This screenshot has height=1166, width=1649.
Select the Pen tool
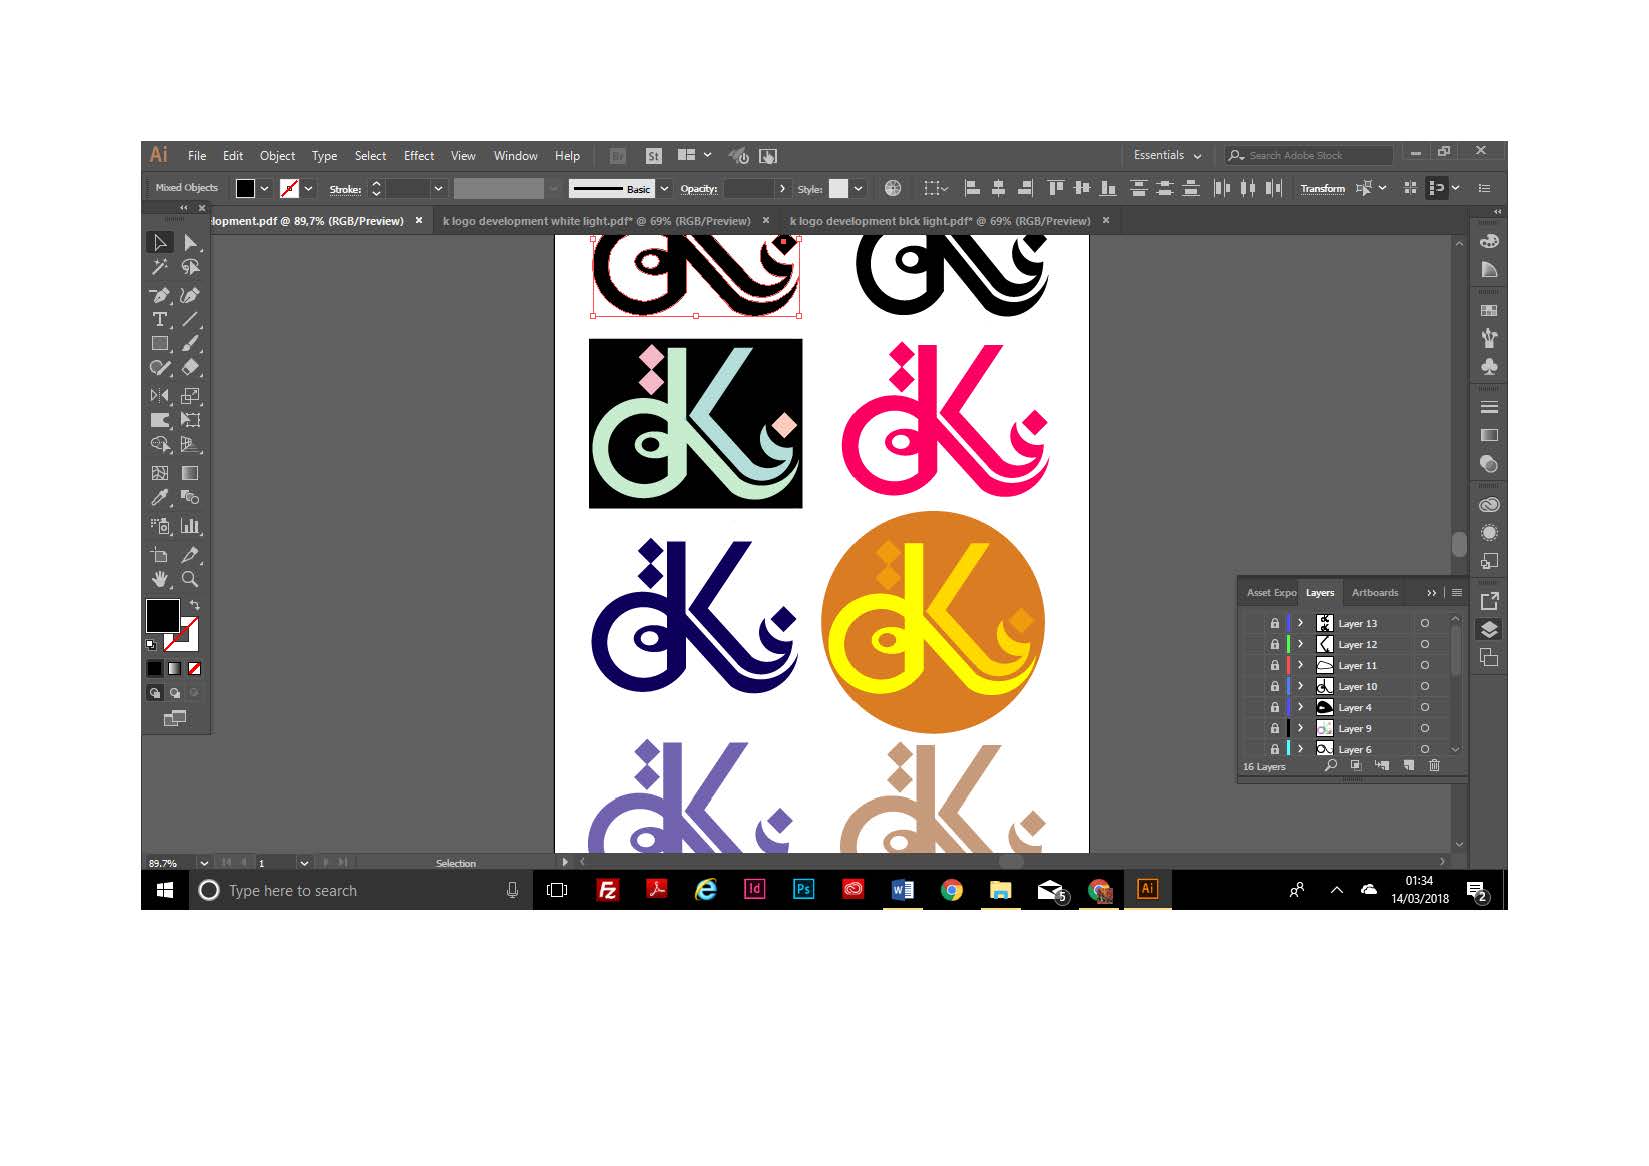point(160,296)
